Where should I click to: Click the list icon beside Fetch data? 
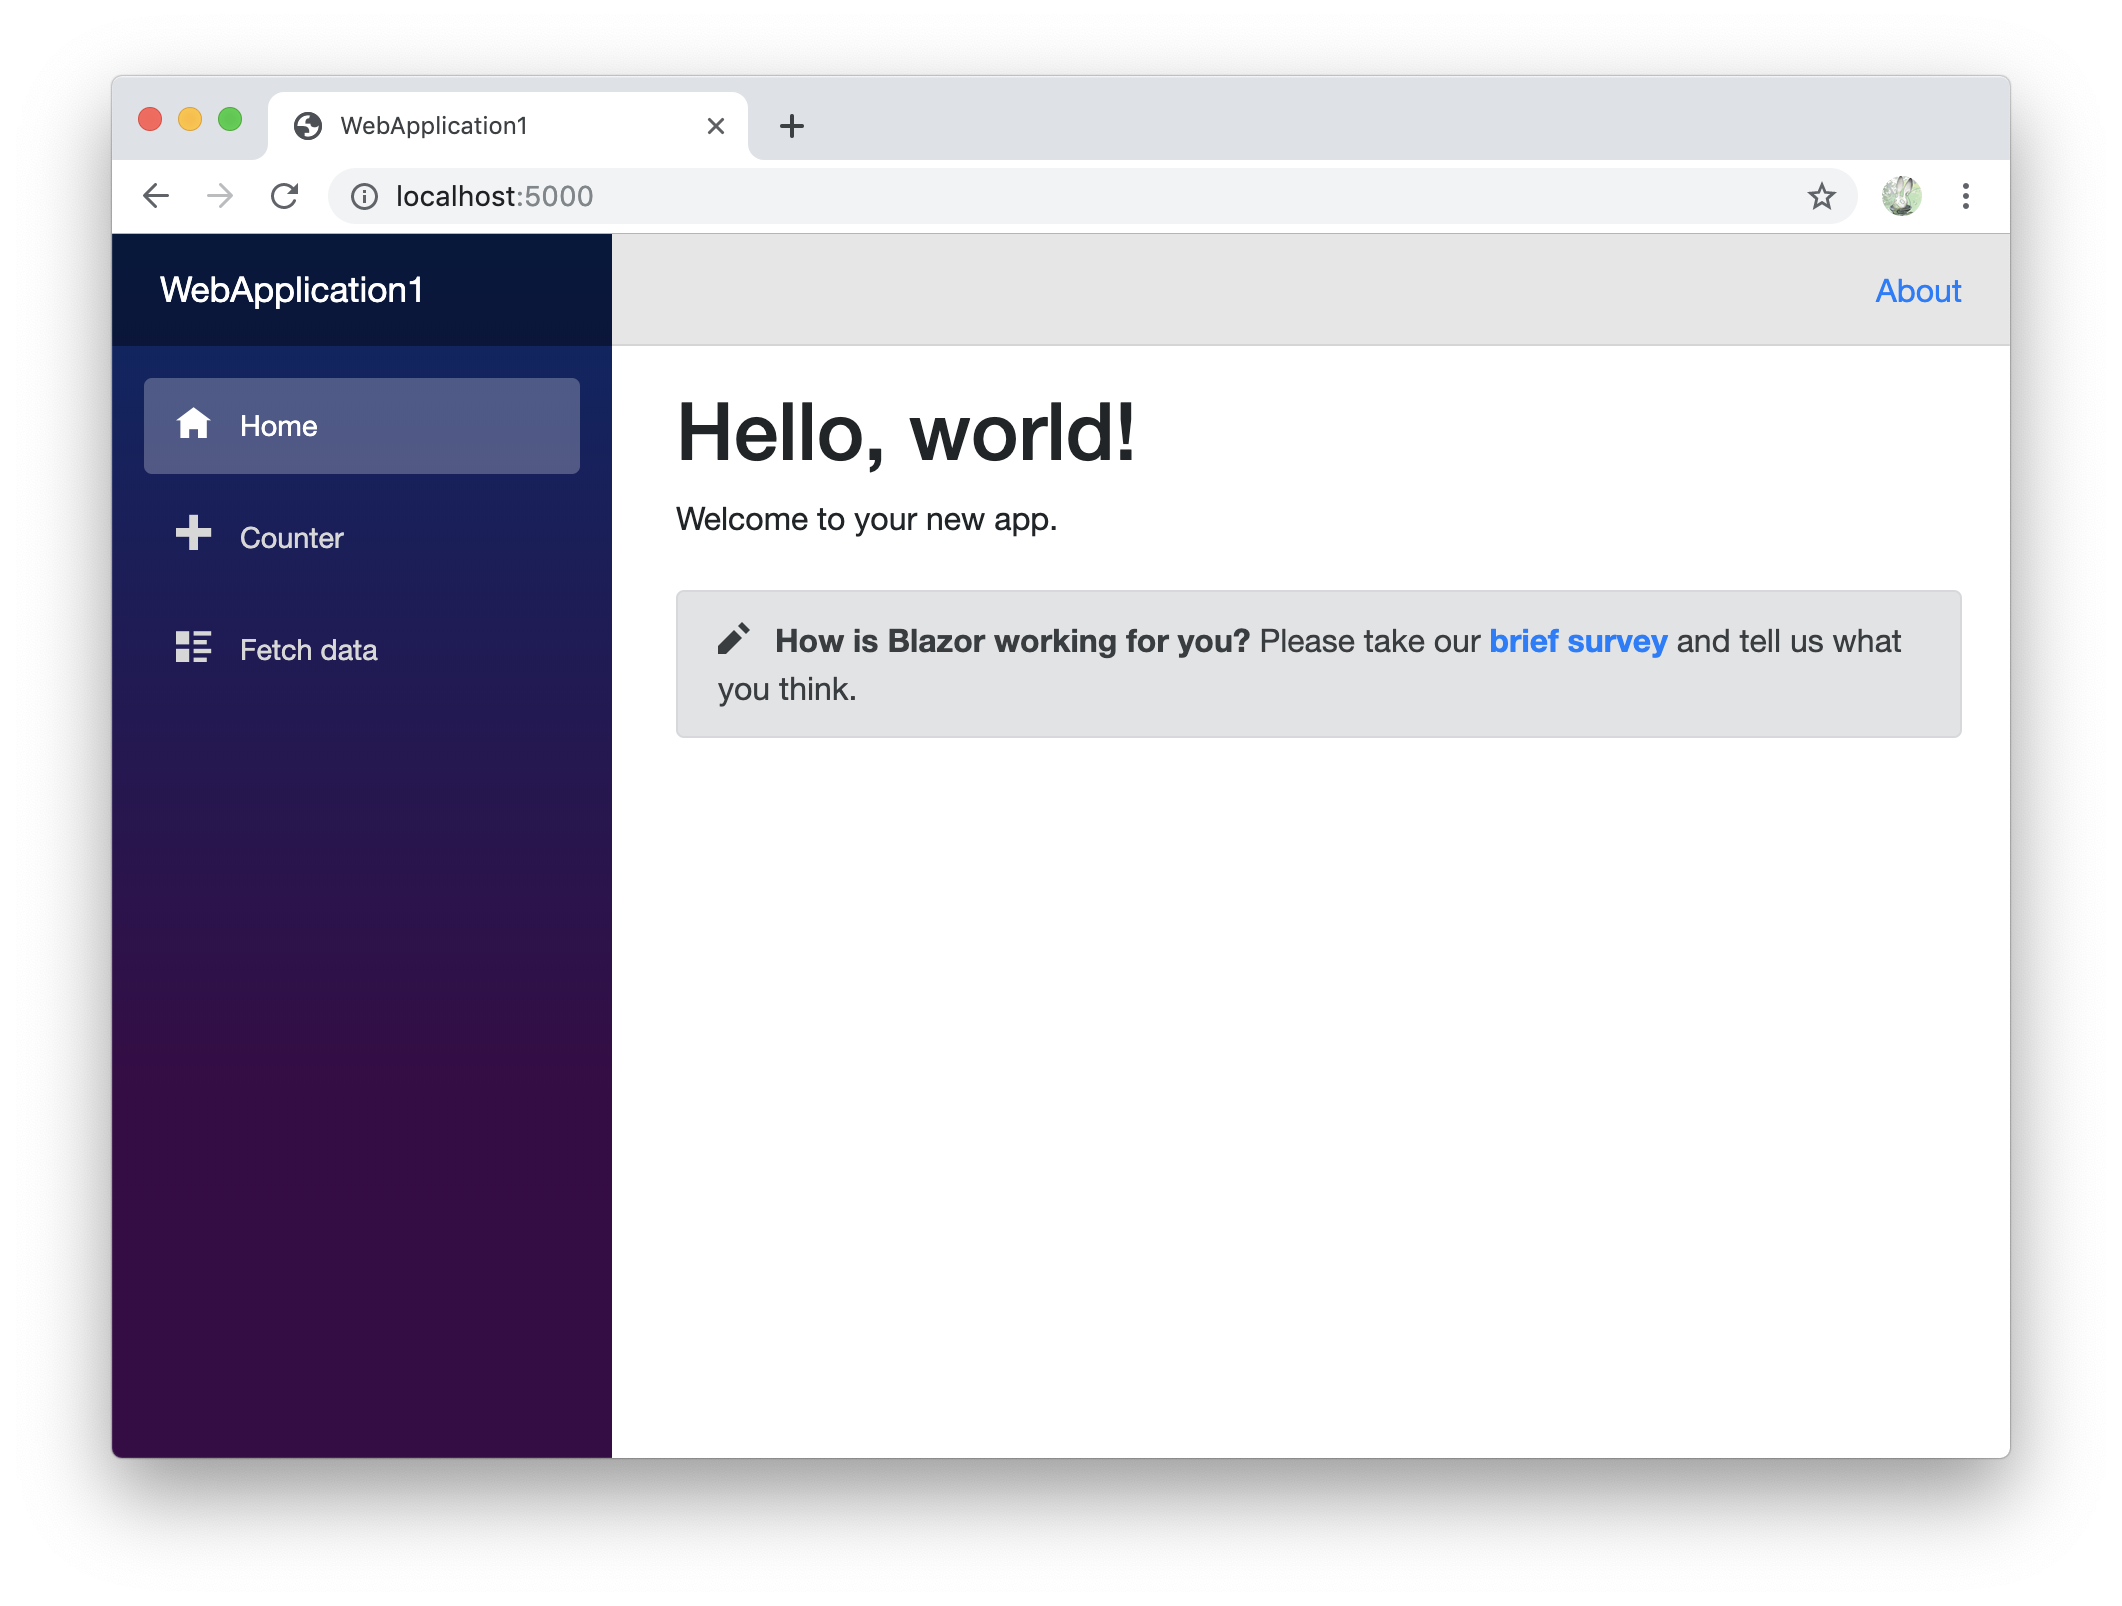191,649
